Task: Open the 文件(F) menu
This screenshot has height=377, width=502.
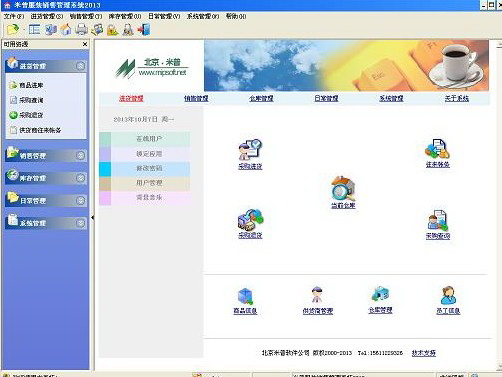Action: coord(14,16)
